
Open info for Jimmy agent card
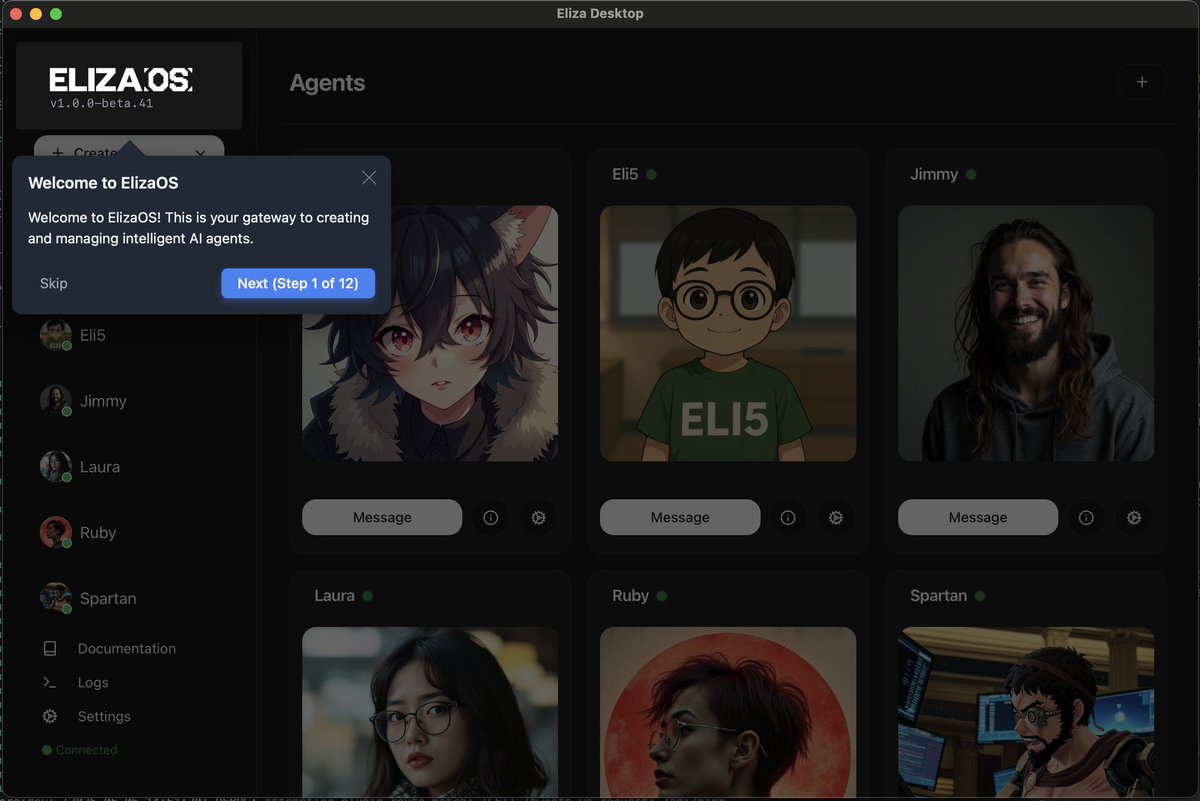pos(1086,518)
